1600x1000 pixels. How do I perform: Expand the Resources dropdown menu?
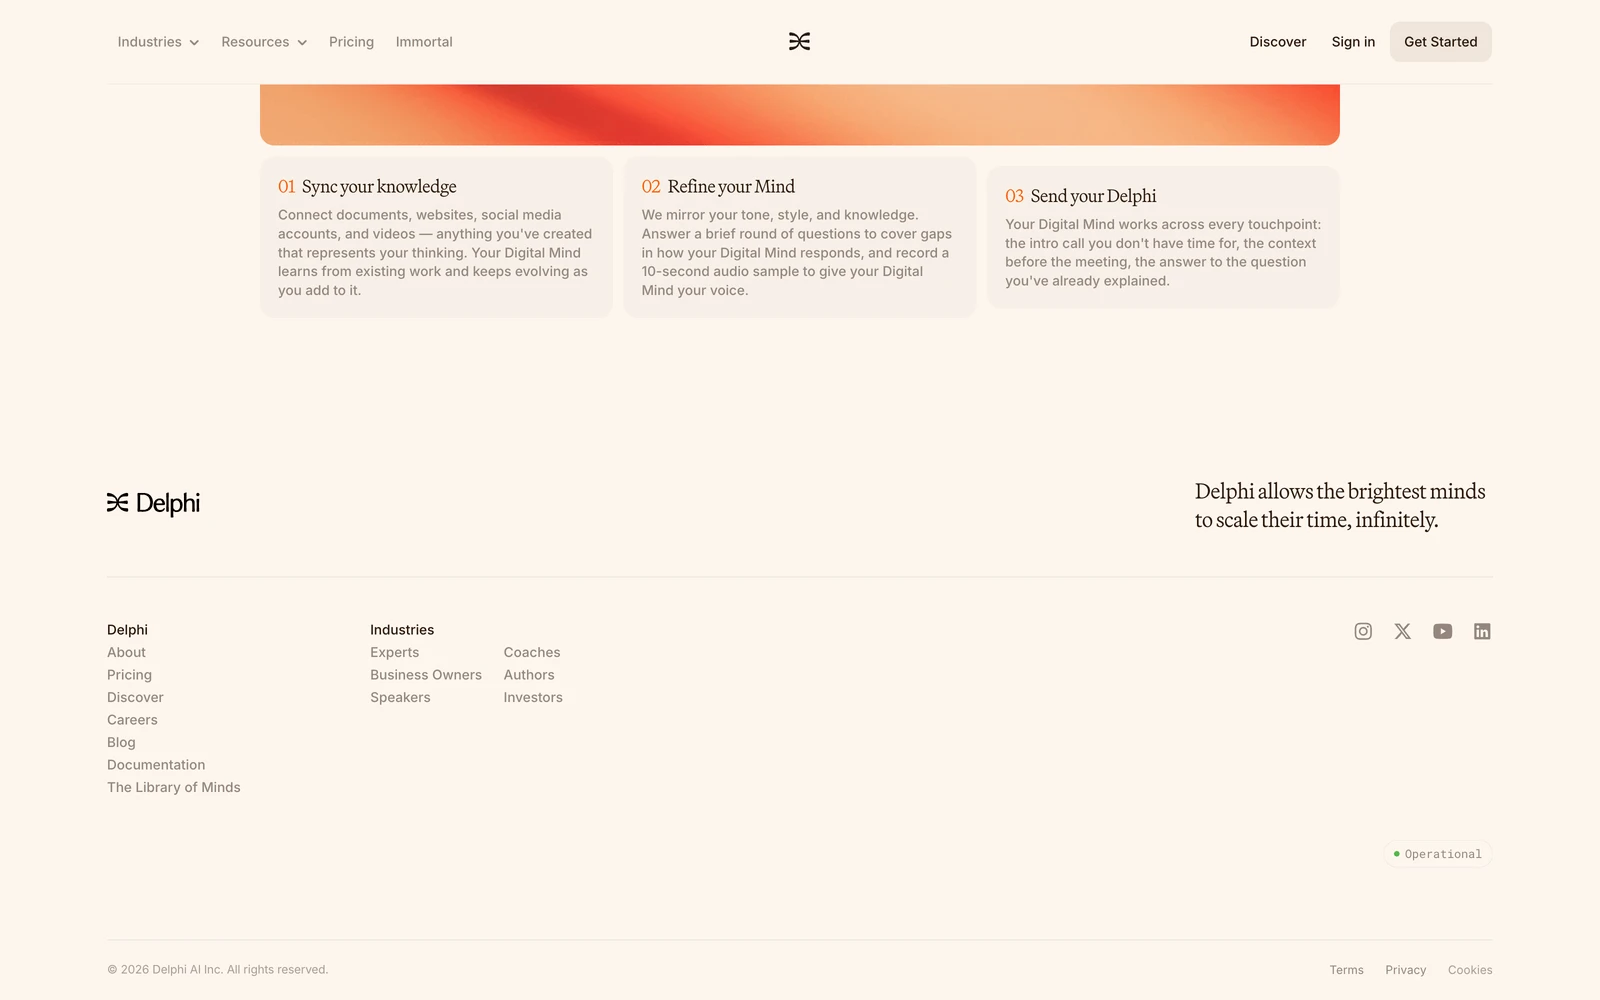click(264, 42)
